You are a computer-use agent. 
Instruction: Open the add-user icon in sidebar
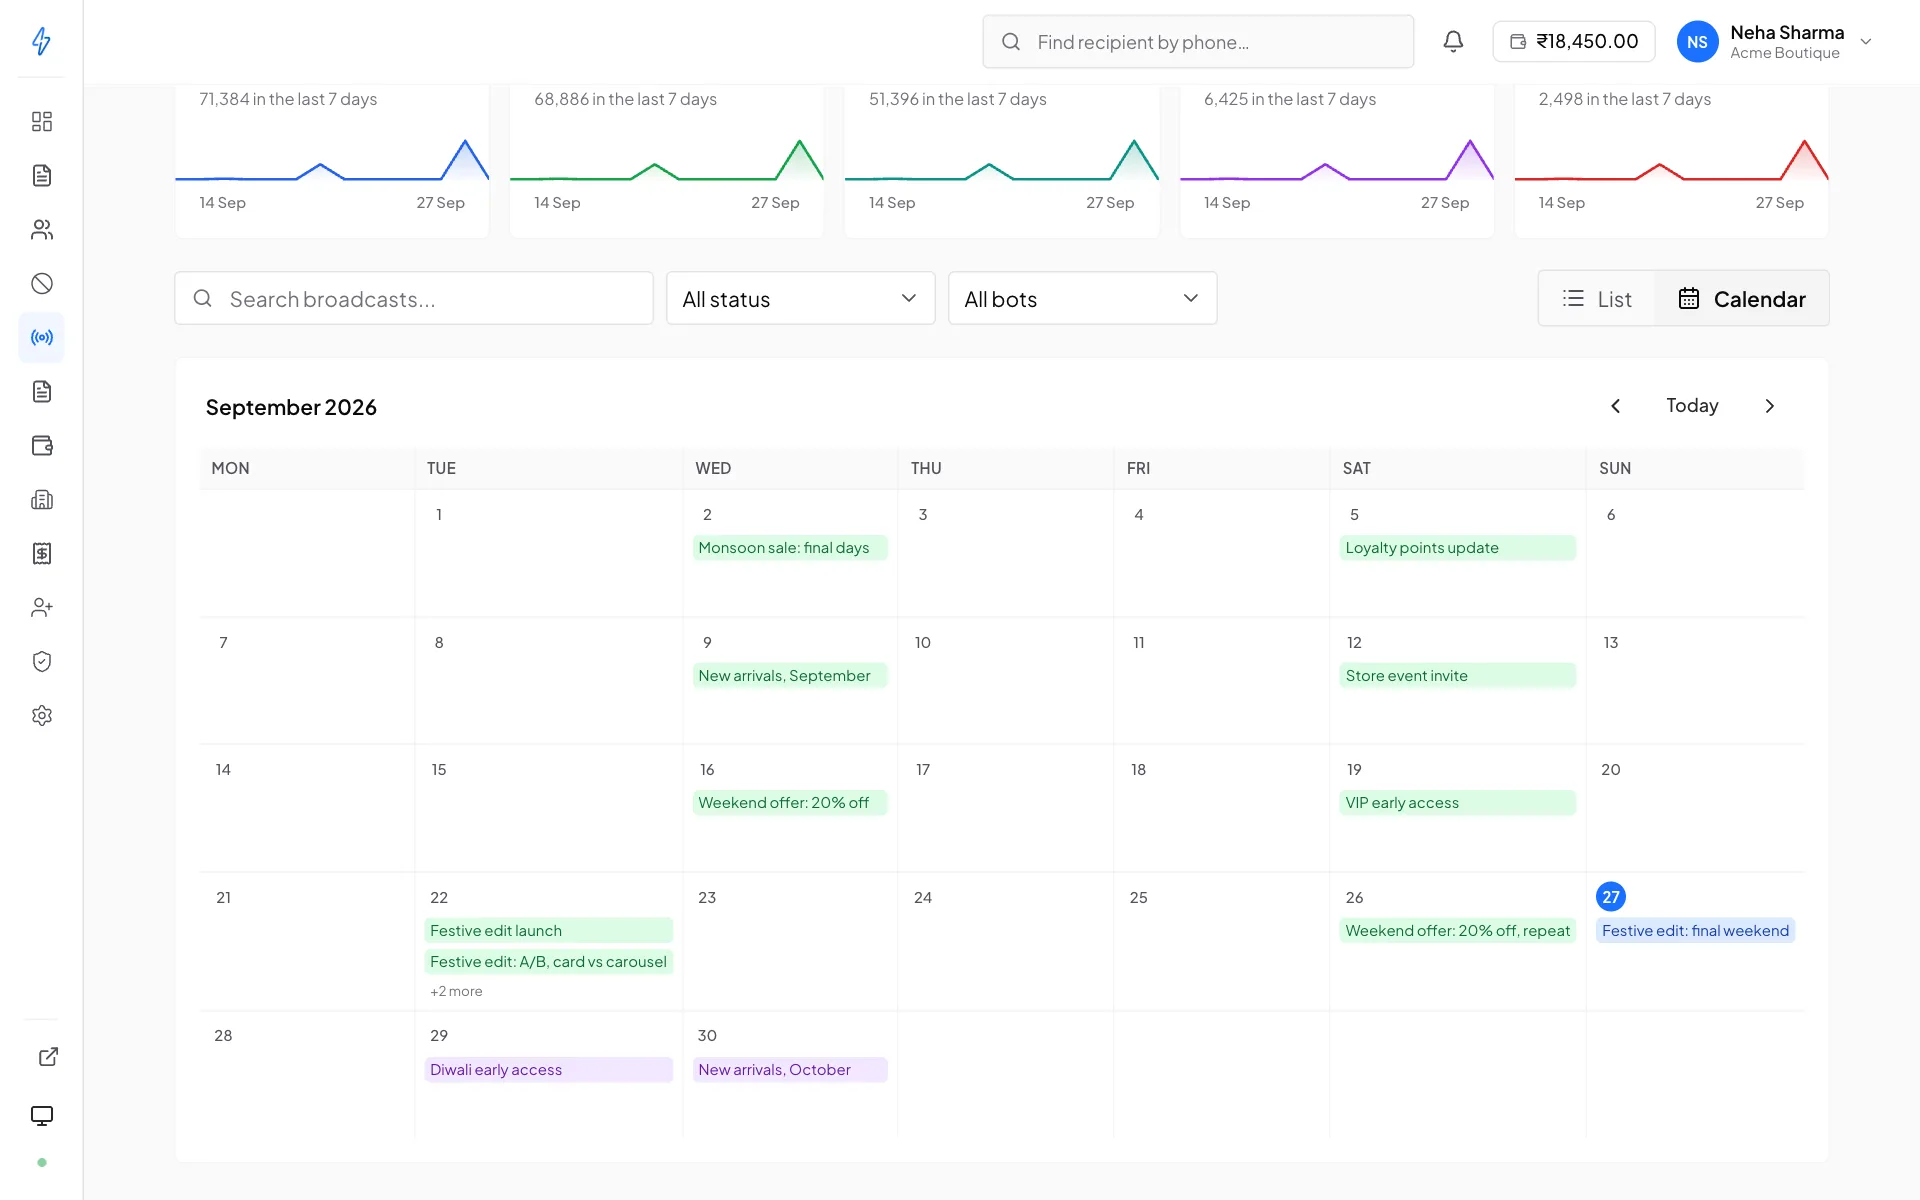coord(42,608)
